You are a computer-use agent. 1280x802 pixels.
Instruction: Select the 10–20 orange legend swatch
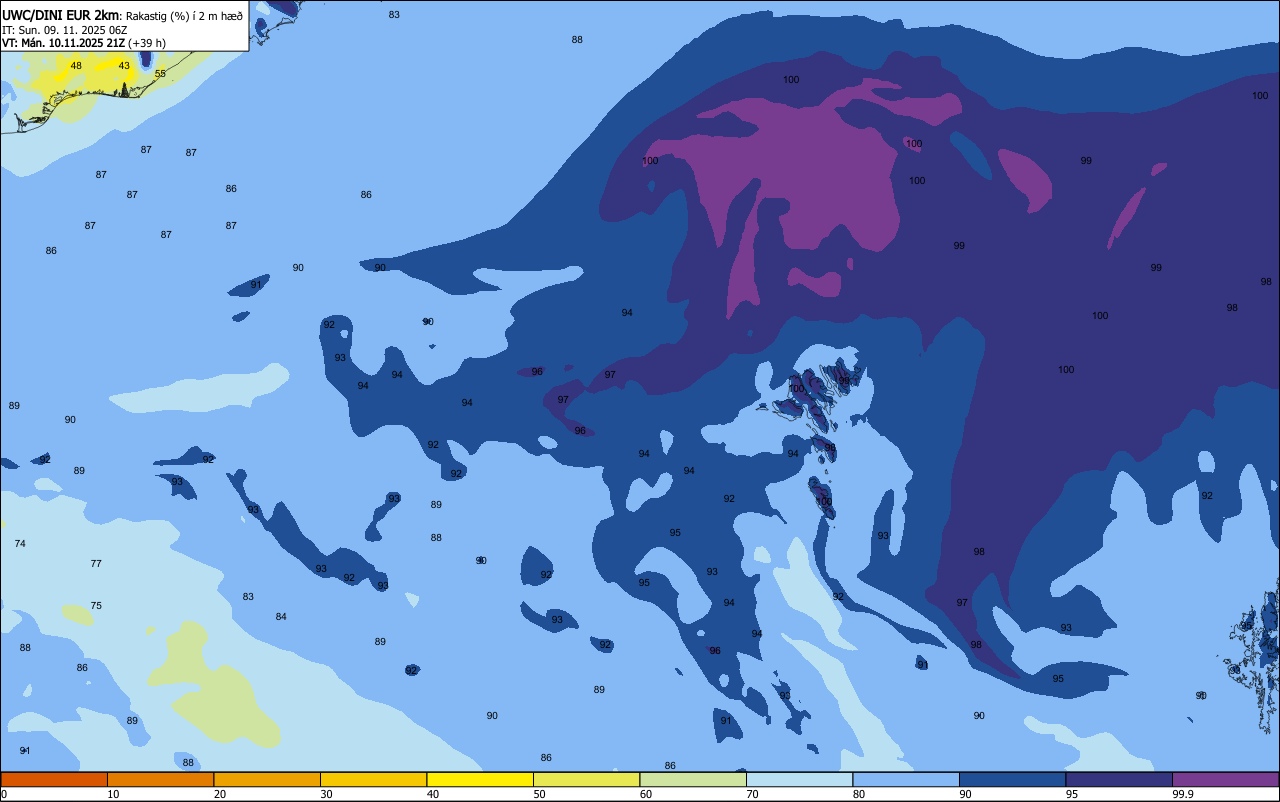pos(161,779)
